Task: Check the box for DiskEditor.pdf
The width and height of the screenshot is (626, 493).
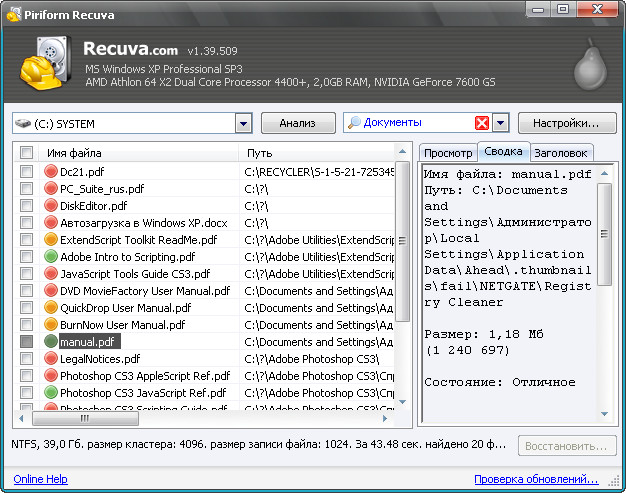Action: [x=26, y=206]
